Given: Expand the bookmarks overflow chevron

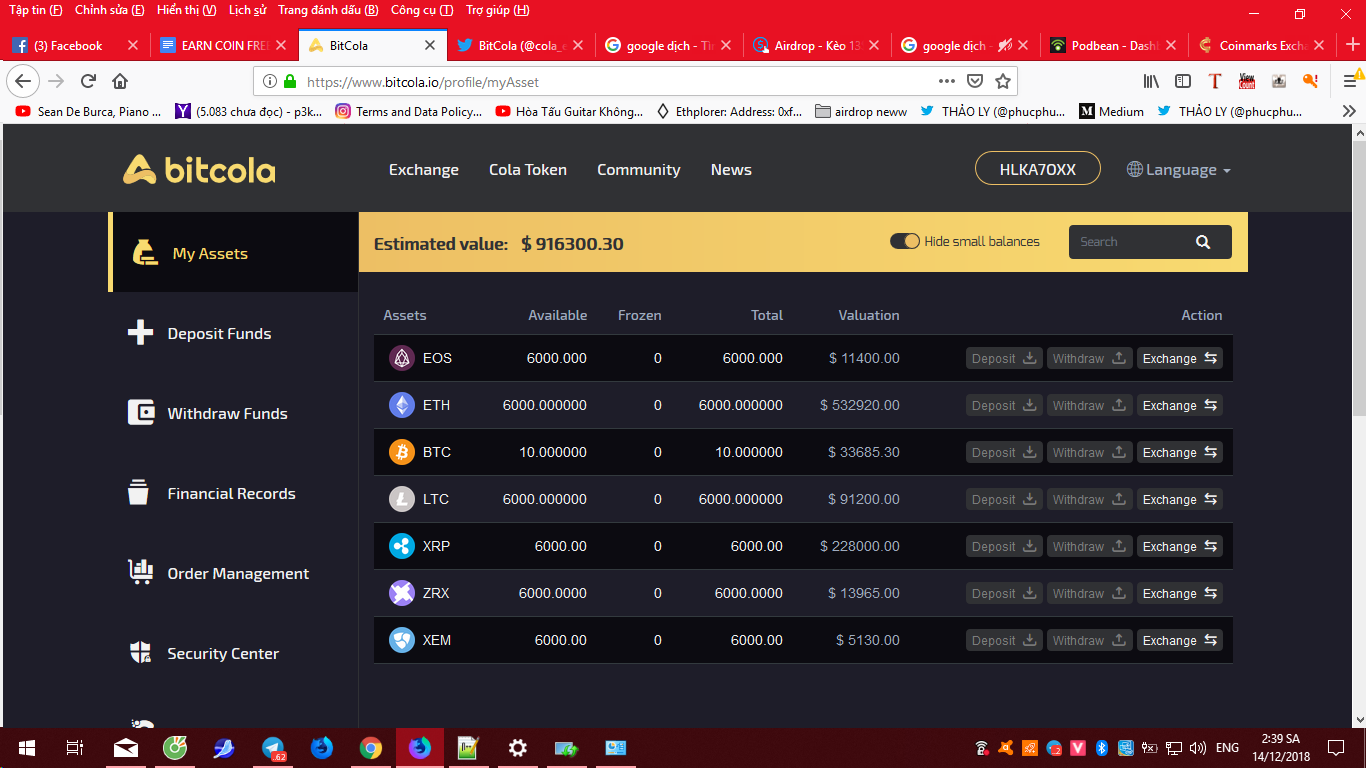Looking at the screenshot, I should pyautogui.click(x=1349, y=112).
